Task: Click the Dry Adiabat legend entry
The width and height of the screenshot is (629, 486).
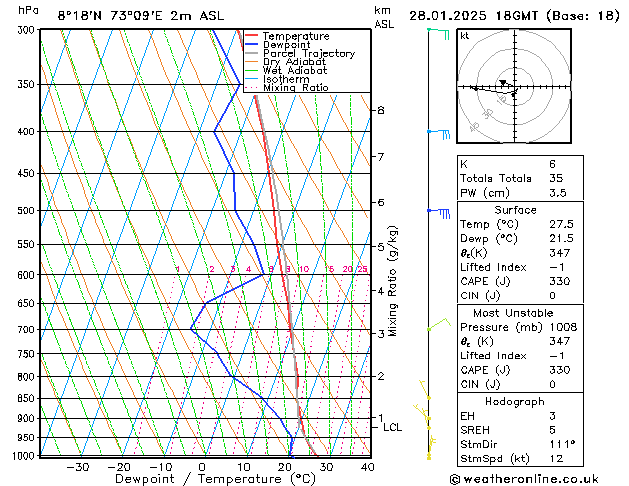Action: 294,62
